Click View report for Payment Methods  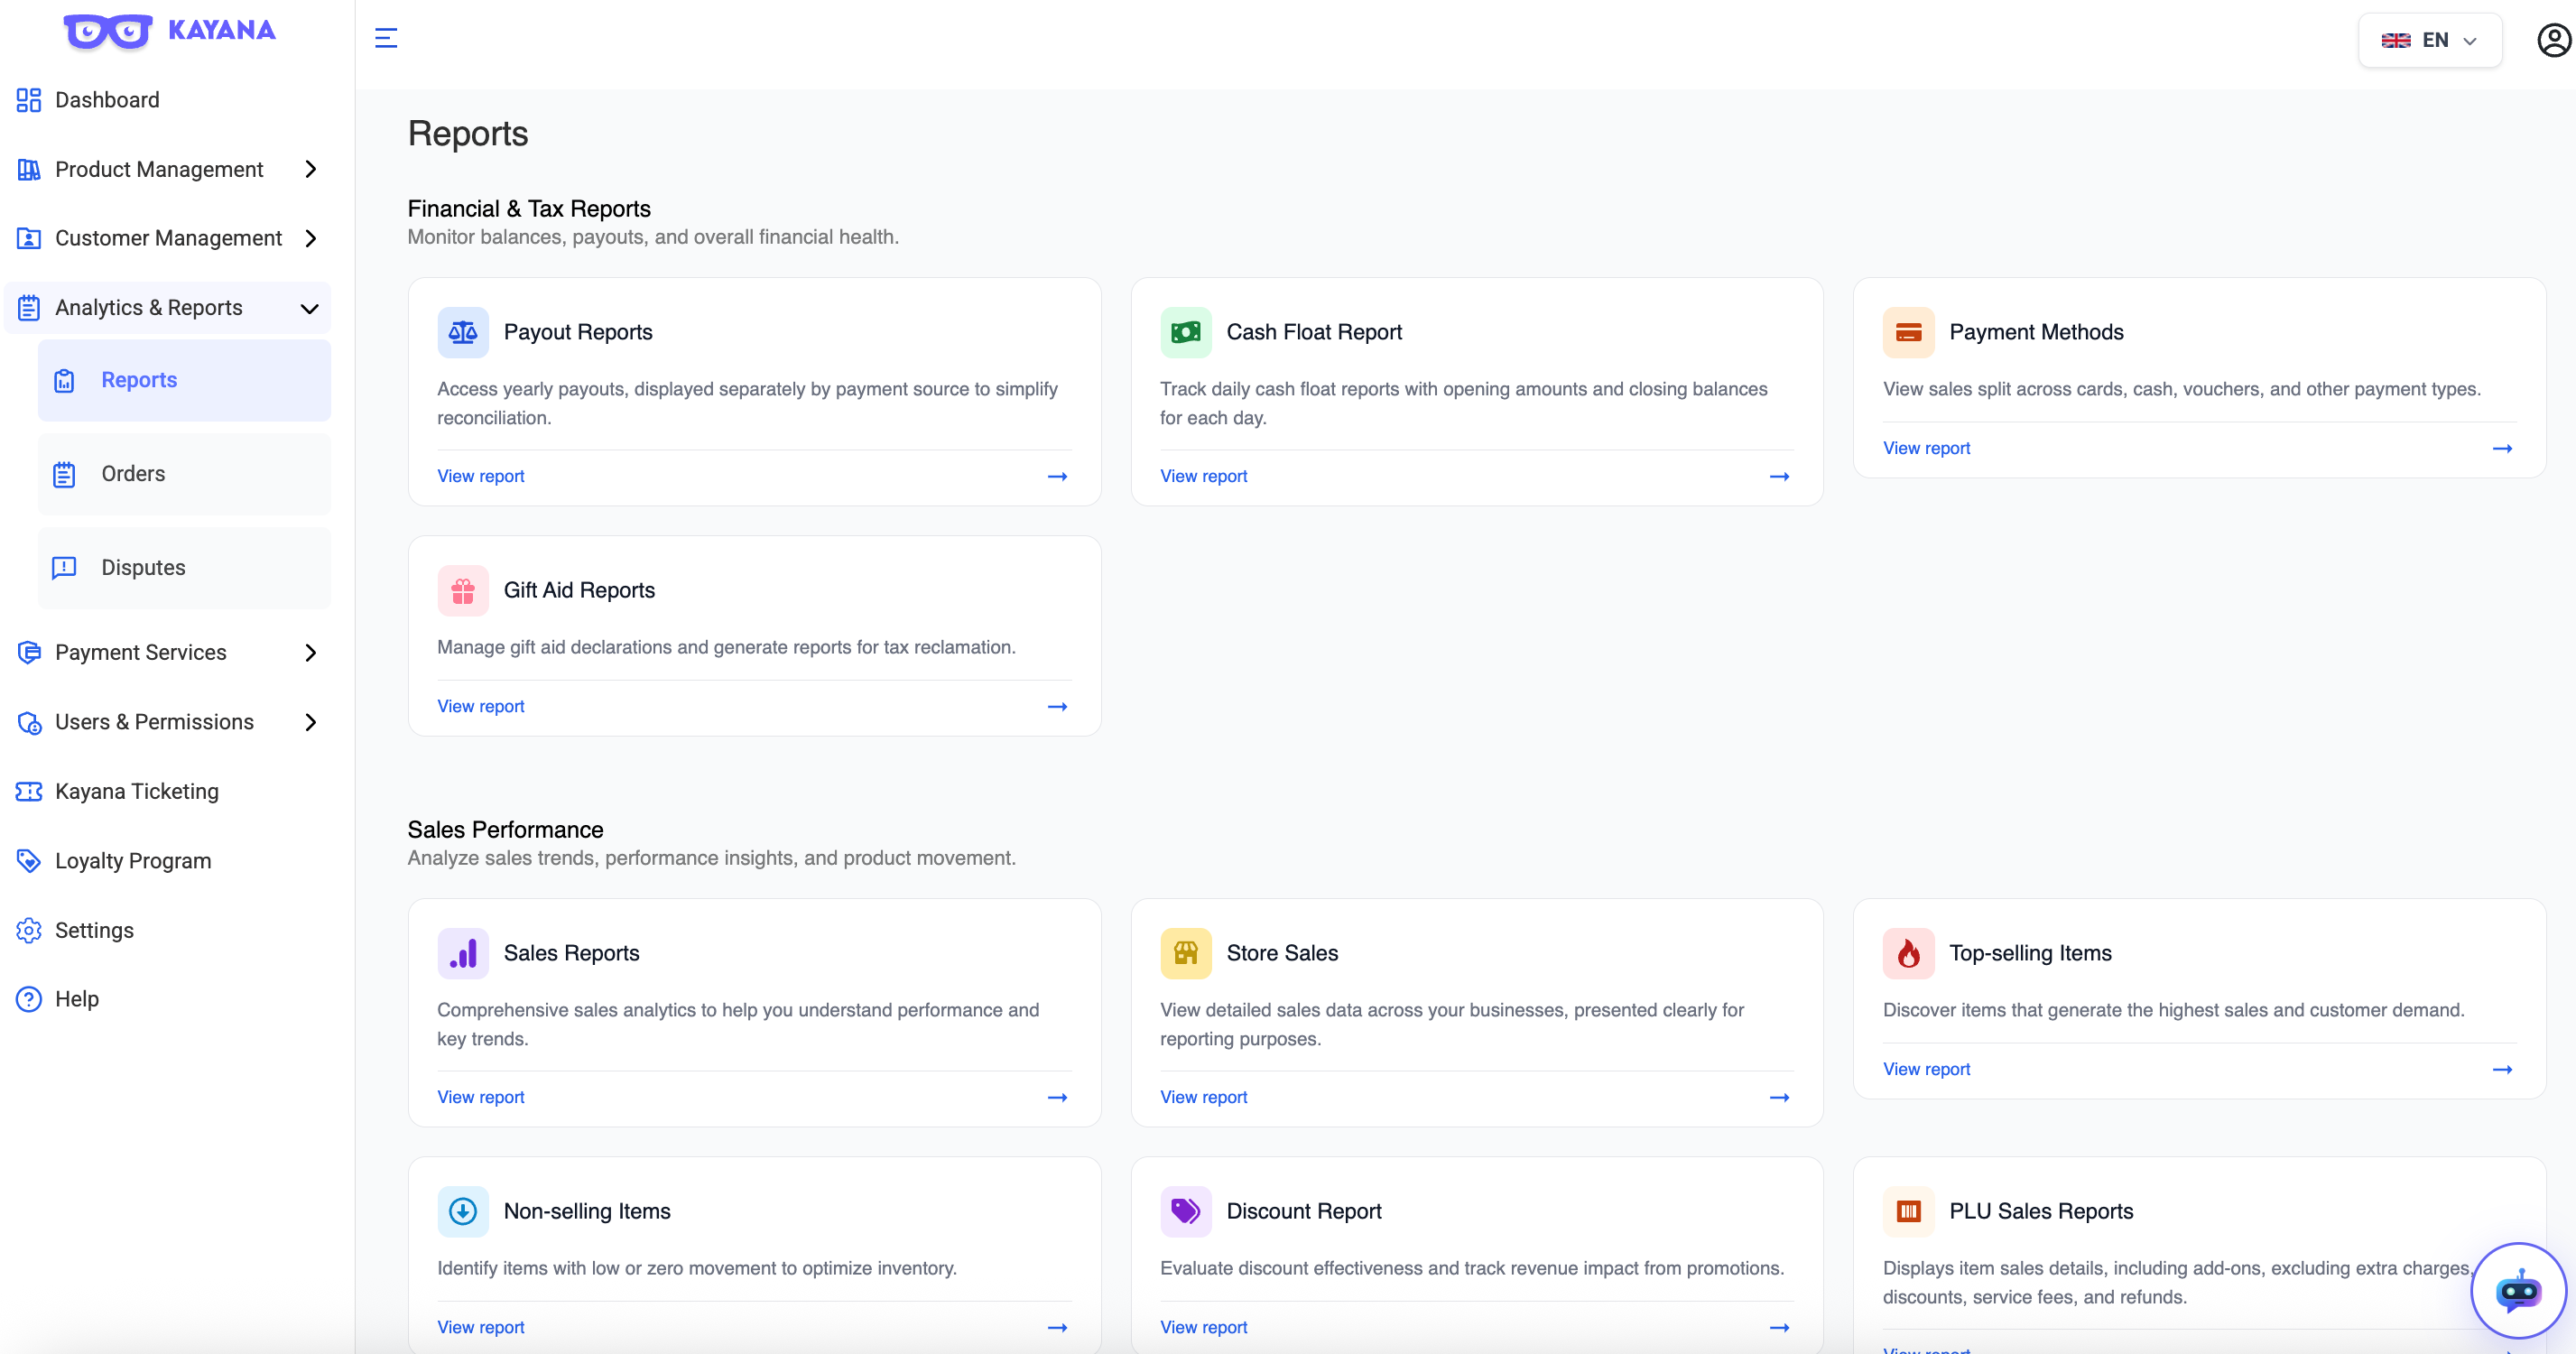1926,448
